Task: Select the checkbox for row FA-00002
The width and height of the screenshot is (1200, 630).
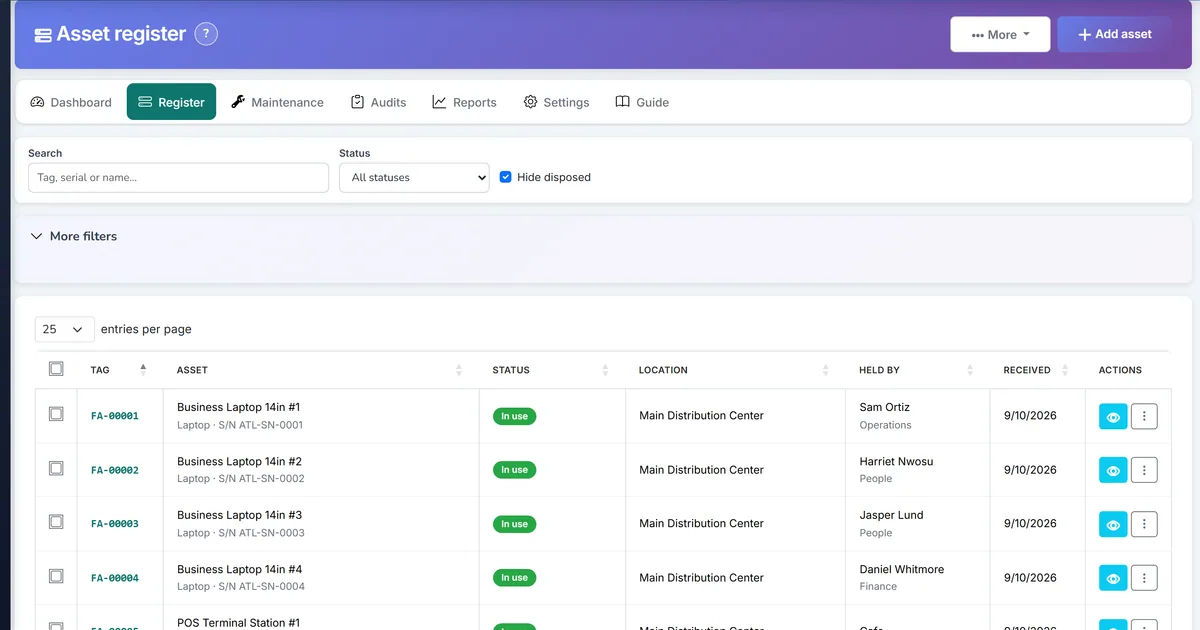Action: pos(56,468)
